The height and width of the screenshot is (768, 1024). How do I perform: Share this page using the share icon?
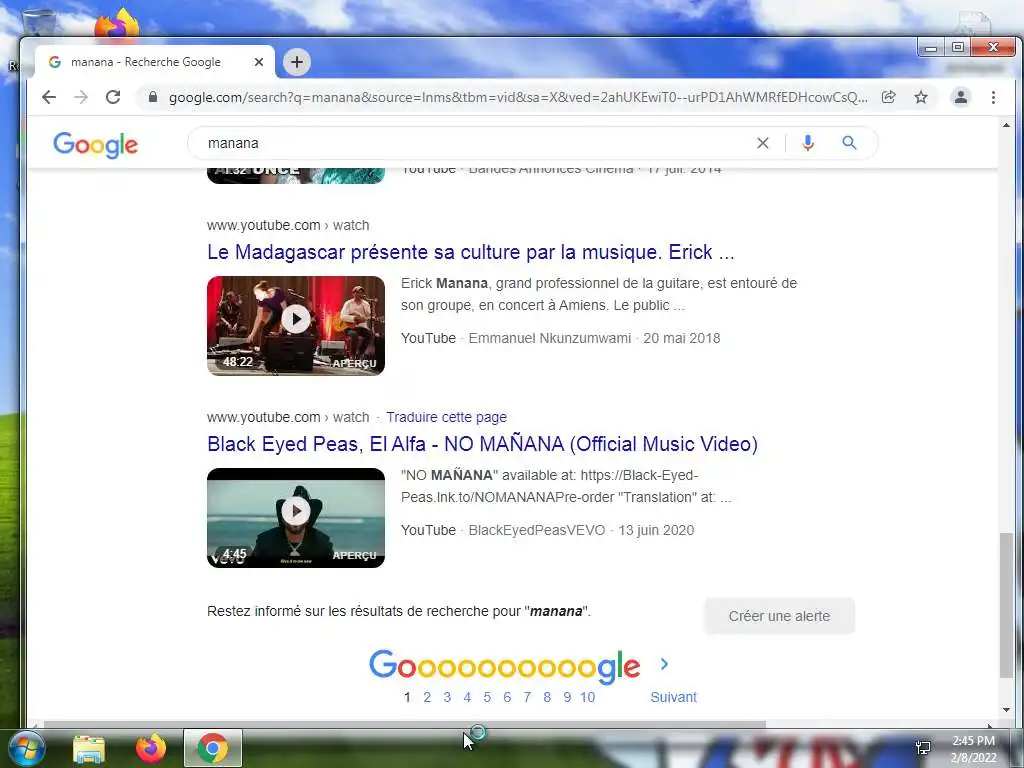(x=888, y=97)
